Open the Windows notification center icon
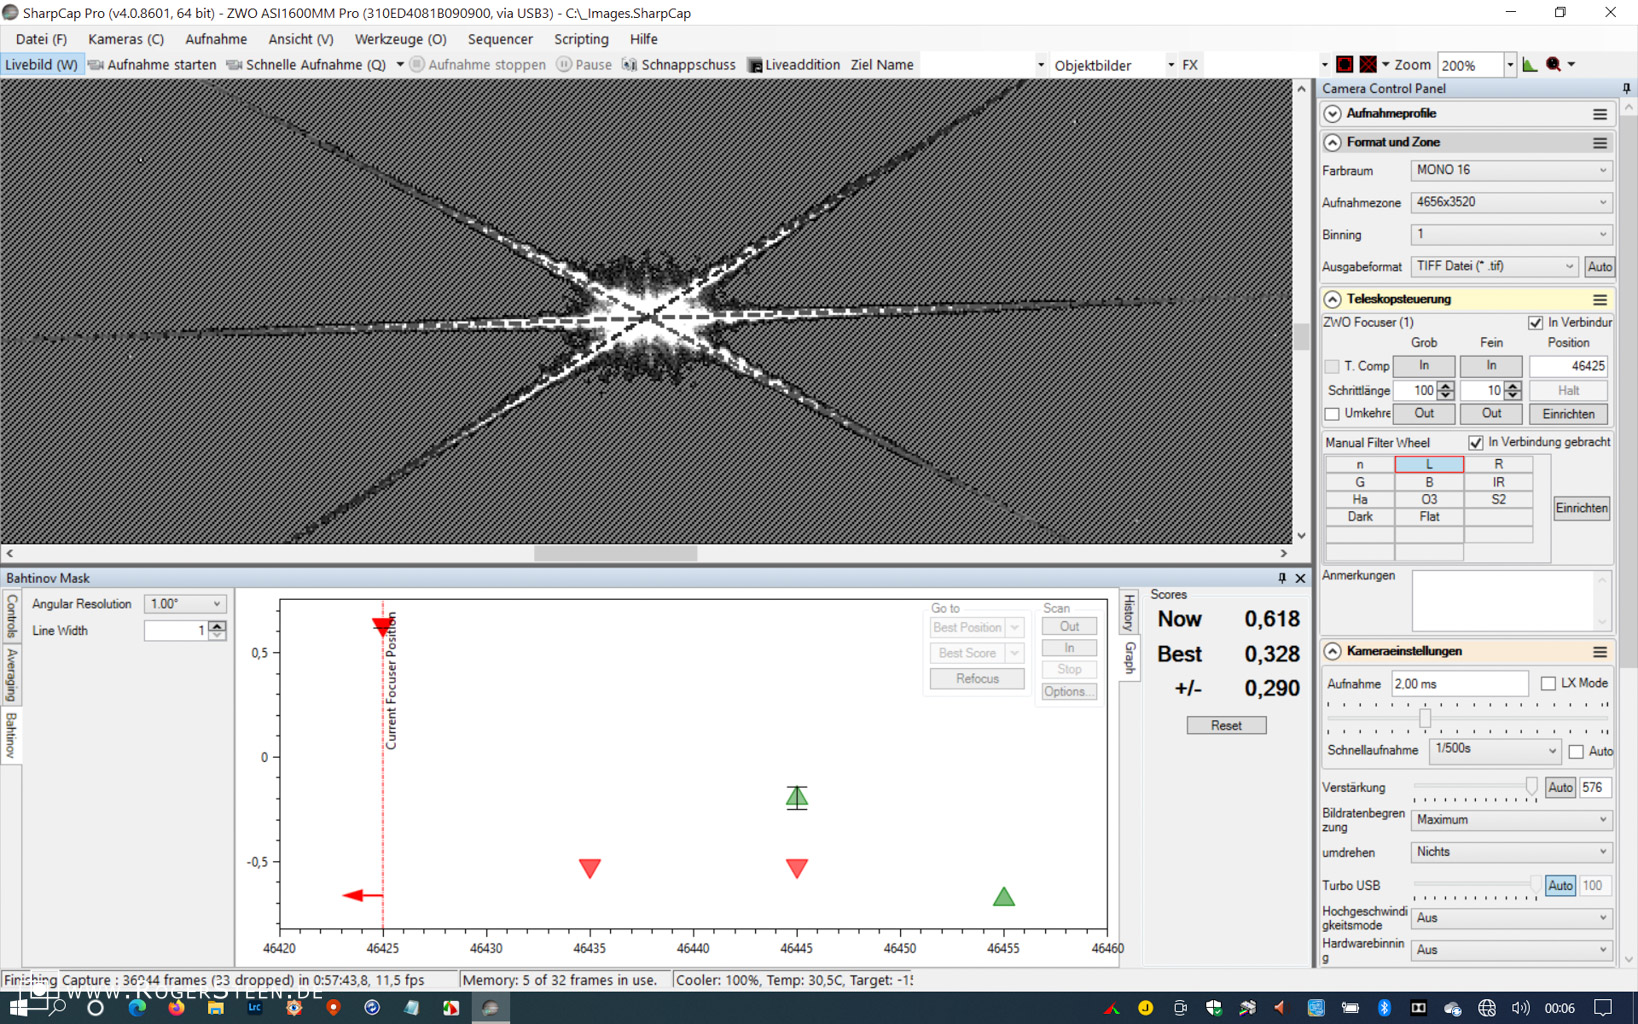Screen dimensions: 1638x1024 coord(1603,1008)
